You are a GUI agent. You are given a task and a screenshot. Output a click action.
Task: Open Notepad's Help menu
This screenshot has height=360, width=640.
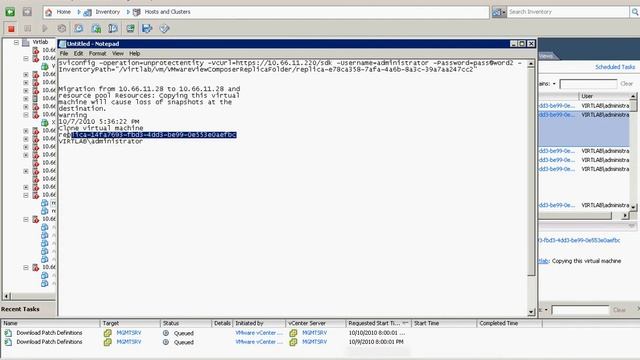[134, 53]
